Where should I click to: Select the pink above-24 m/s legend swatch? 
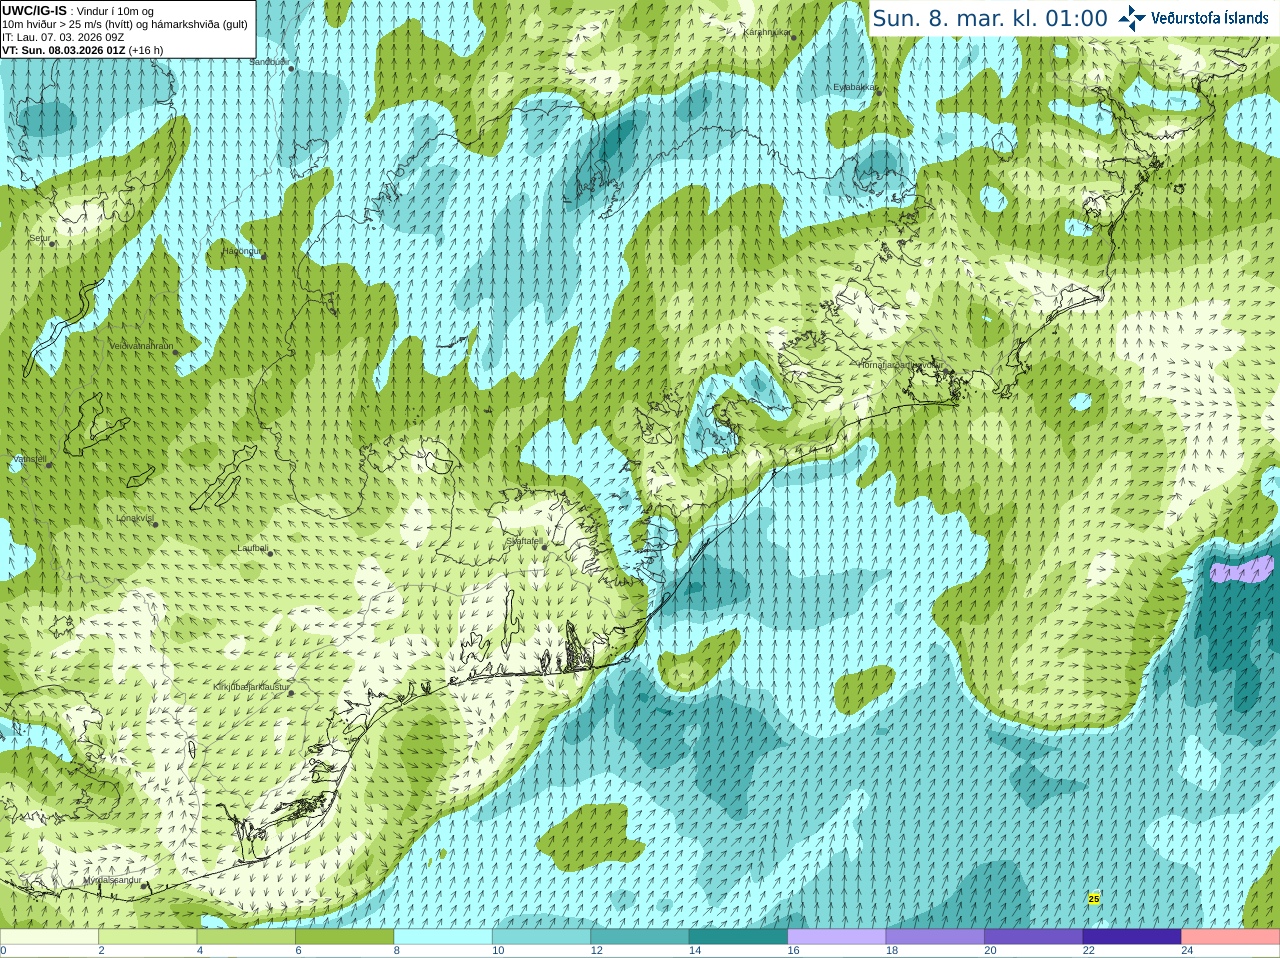[1231, 937]
